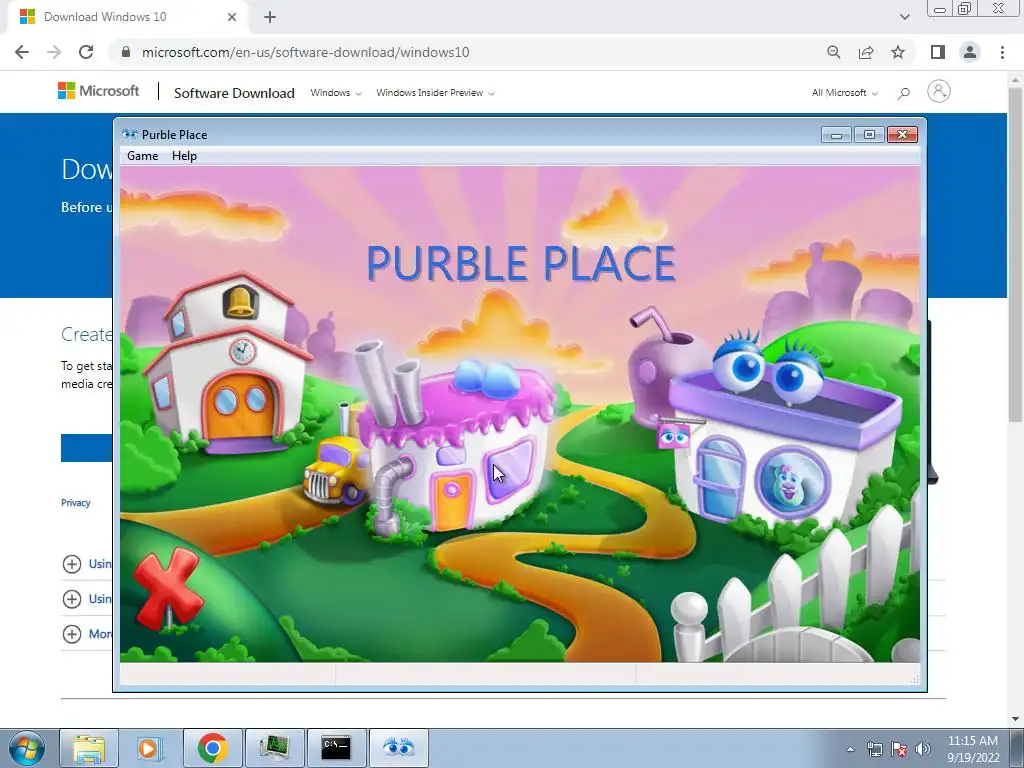Image resolution: width=1024 pixels, height=768 pixels.
Task: Open Chrome profile avatar
Action: [x=970, y=52]
